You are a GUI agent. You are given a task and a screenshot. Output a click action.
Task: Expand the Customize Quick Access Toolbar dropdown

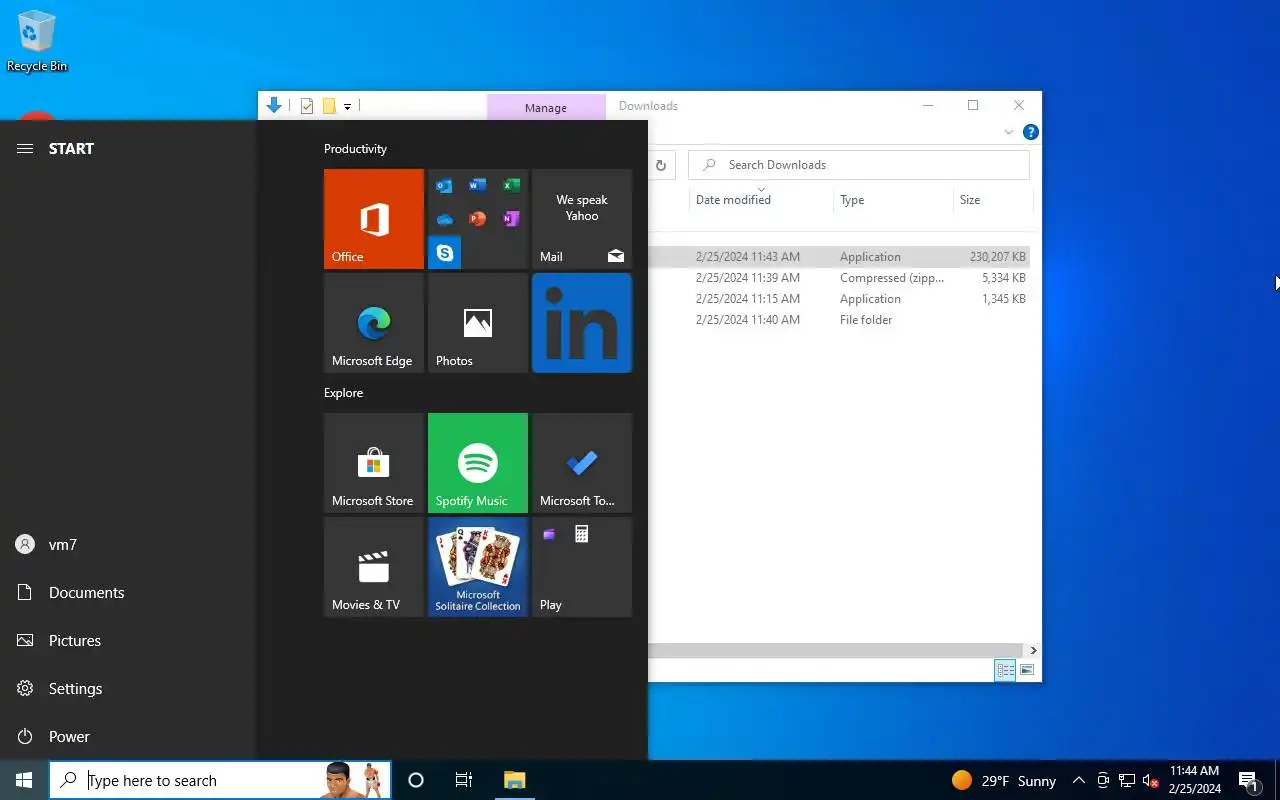pyautogui.click(x=347, y=106)
